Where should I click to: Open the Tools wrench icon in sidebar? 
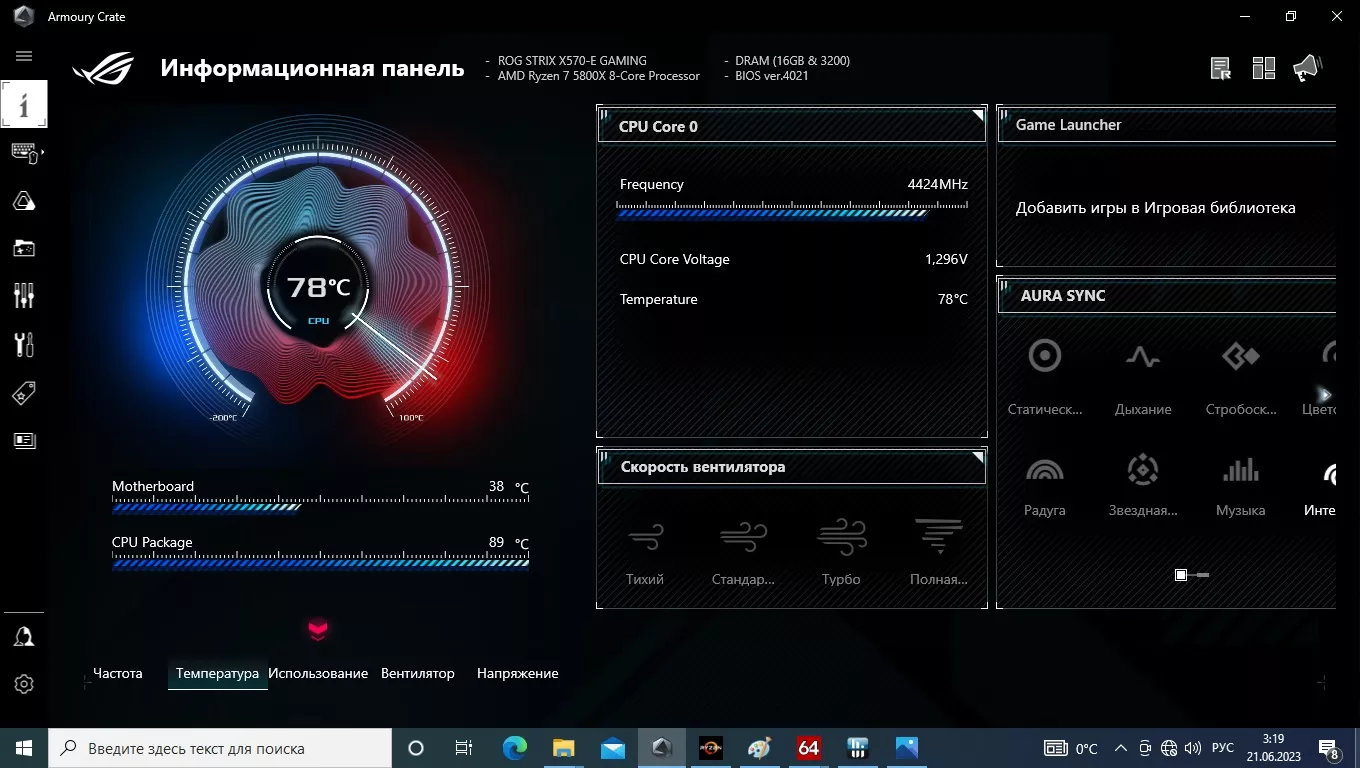[x=24, y=344]
